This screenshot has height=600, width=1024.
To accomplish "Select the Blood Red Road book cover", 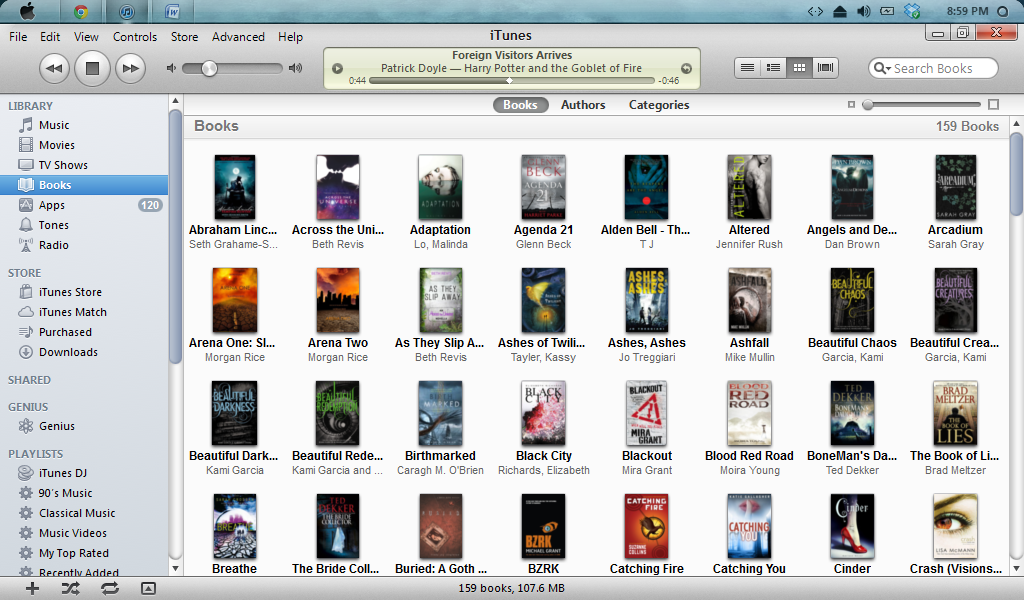I will click(749, 413).
